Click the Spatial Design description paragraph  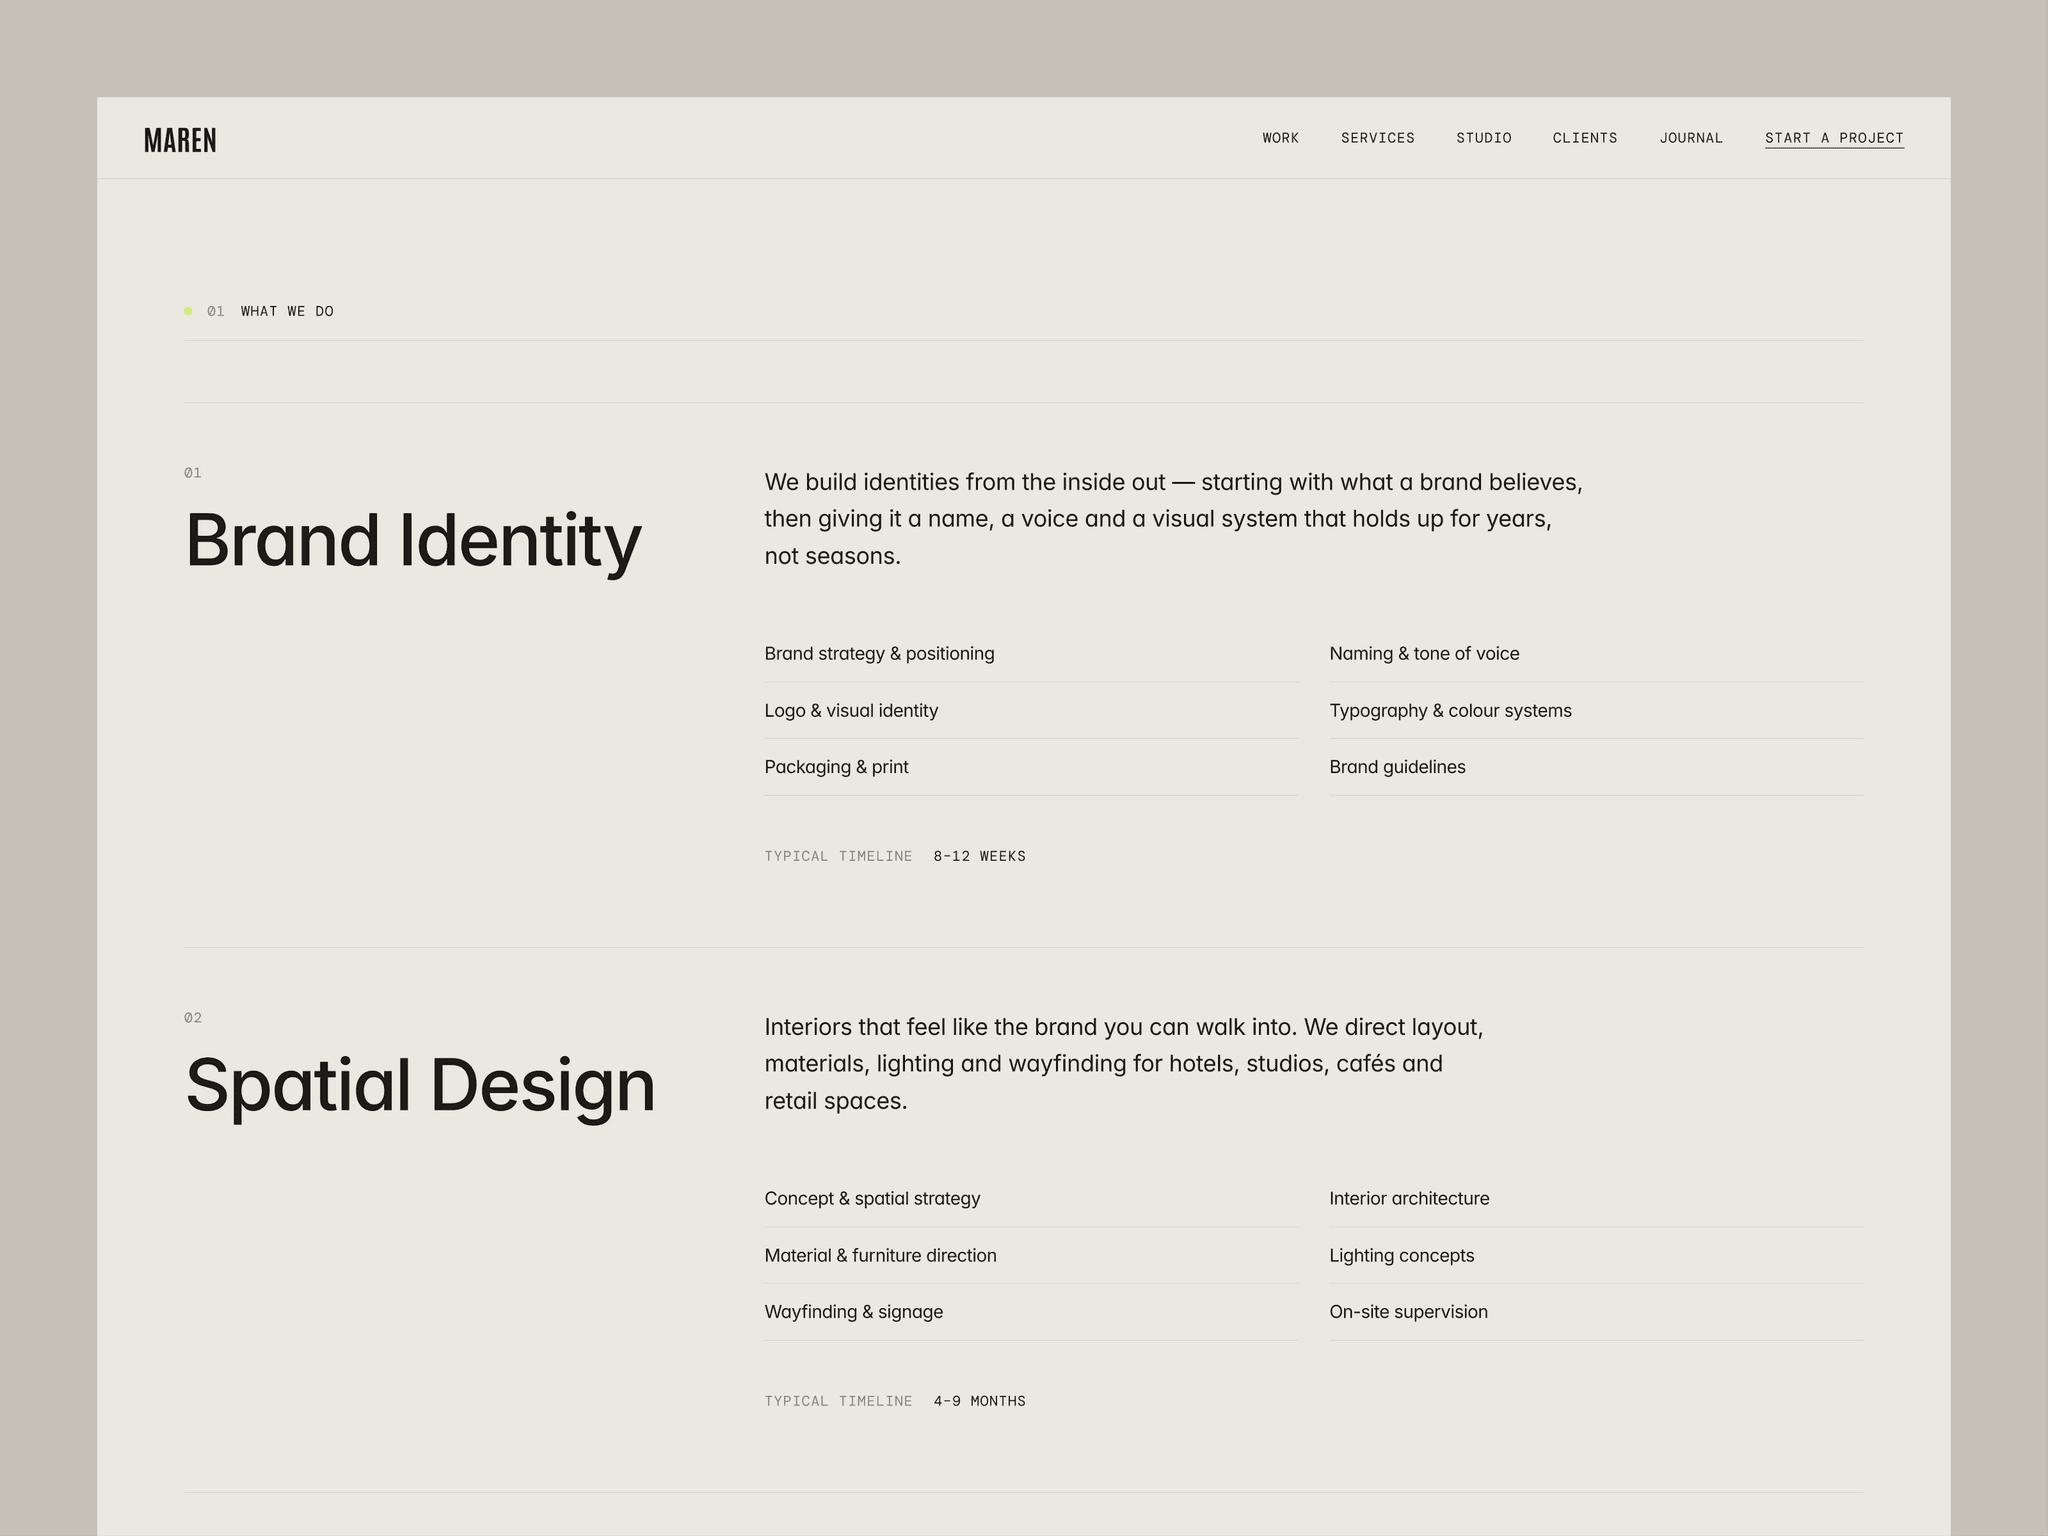(x=1124, y=1064)
